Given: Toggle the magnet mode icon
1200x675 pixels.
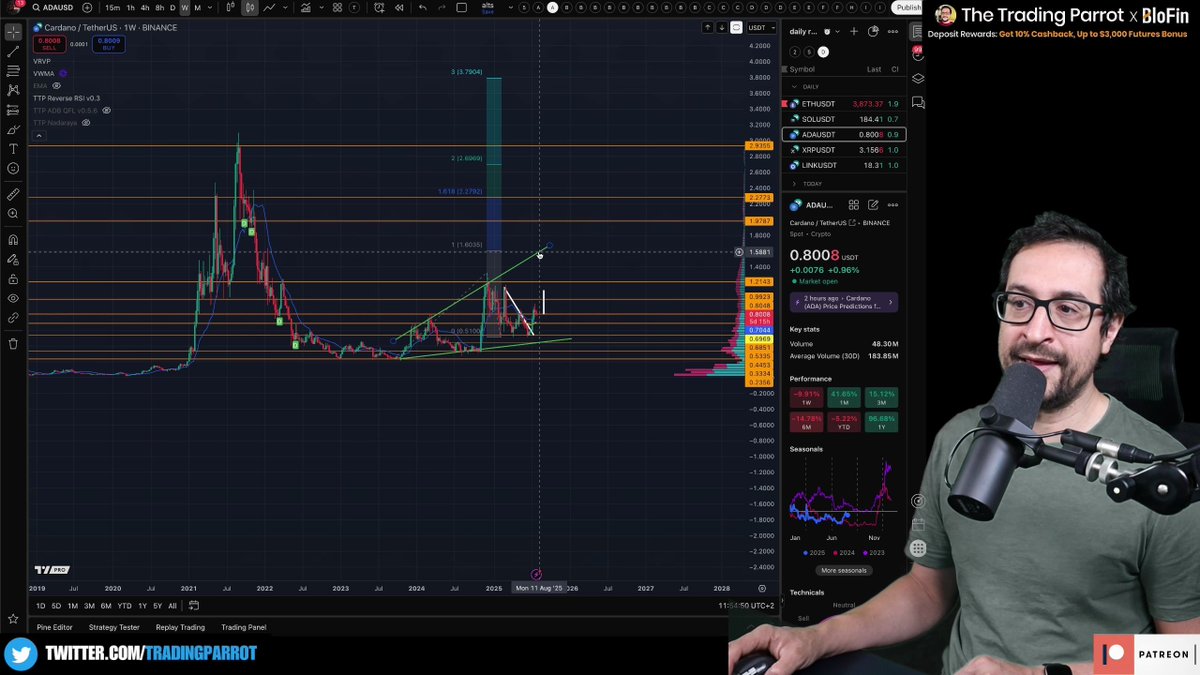Looking at the screenshot, I should pos(13,240).
